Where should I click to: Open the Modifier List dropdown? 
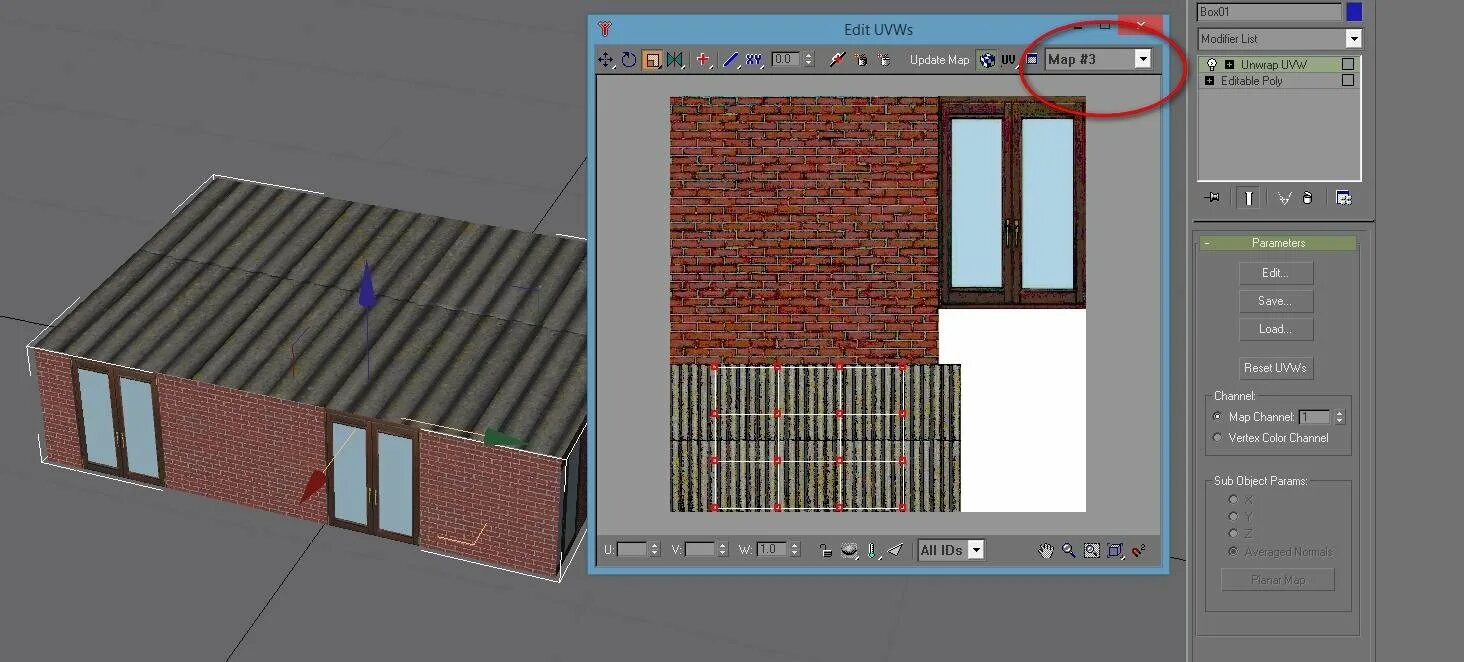1353,39
